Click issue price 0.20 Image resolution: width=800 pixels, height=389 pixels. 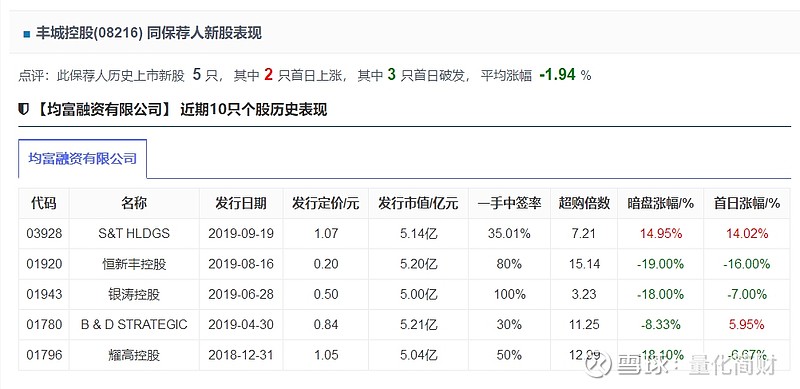coord(326,264)
